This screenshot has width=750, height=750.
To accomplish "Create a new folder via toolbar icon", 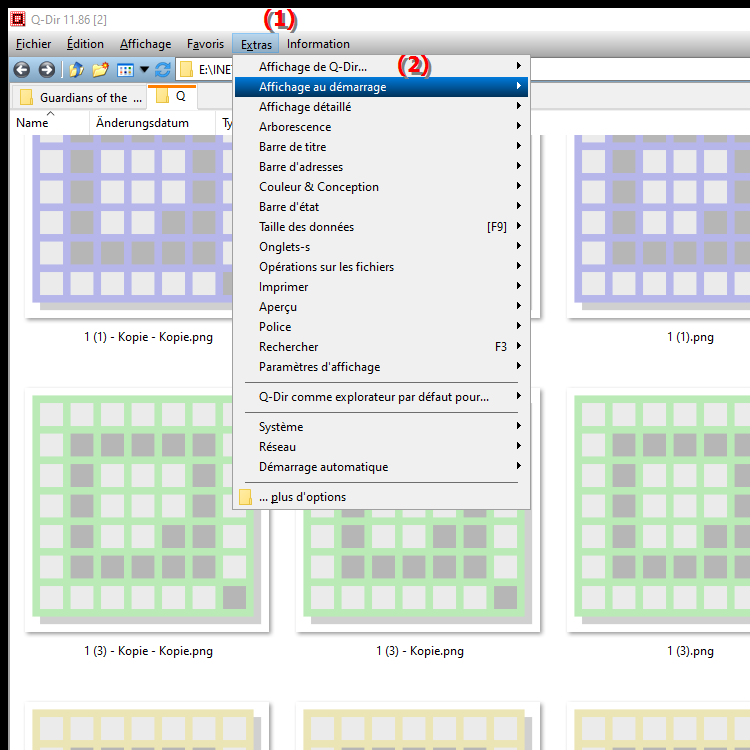I will pos(100,70).
